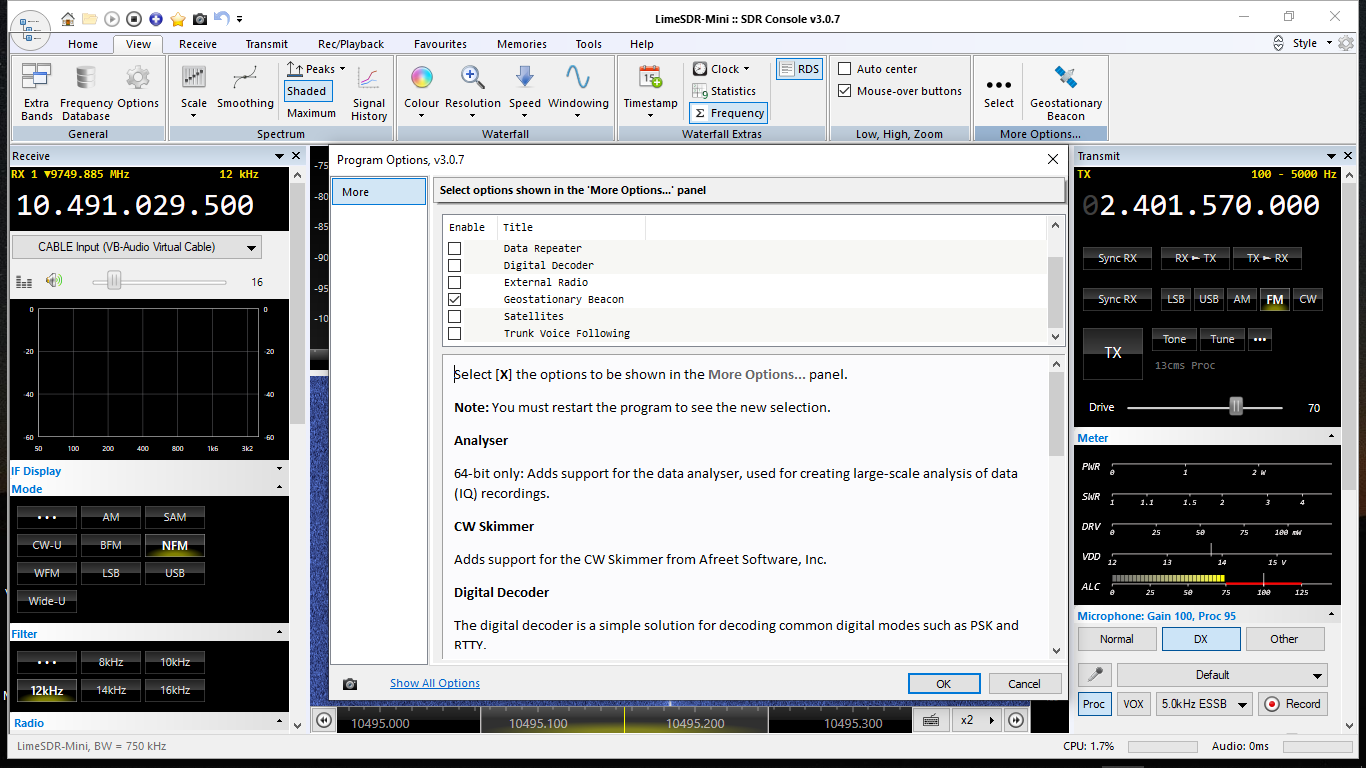This screenshot has height=768, width=1366.
Task: Open the Favourites tab
Action: tap(440, 44)
